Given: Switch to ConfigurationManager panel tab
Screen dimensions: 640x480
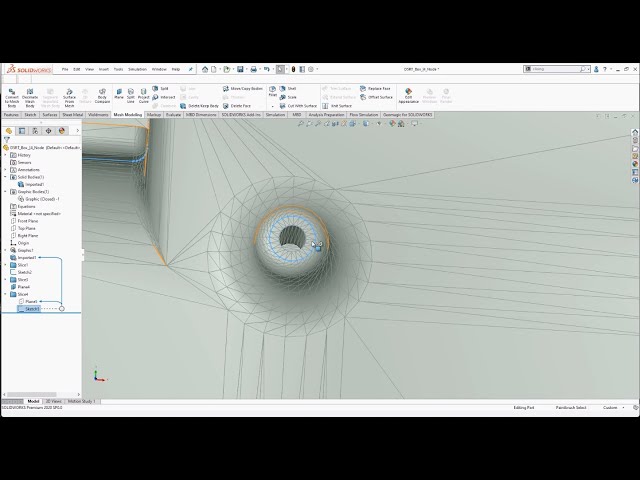Looking at the screenshot, I should pos(35,131).
